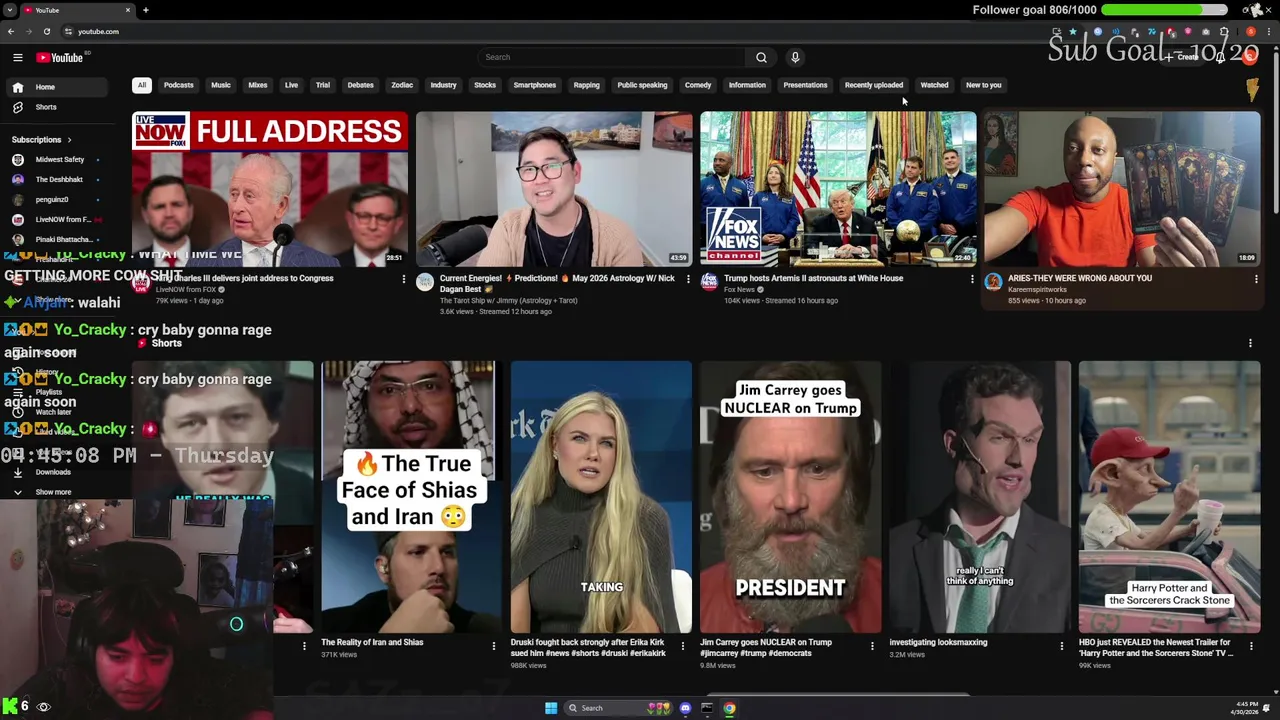Open The Deshbhakt subscription
This screenshot has height=720, width=1280.
[57, 179]
